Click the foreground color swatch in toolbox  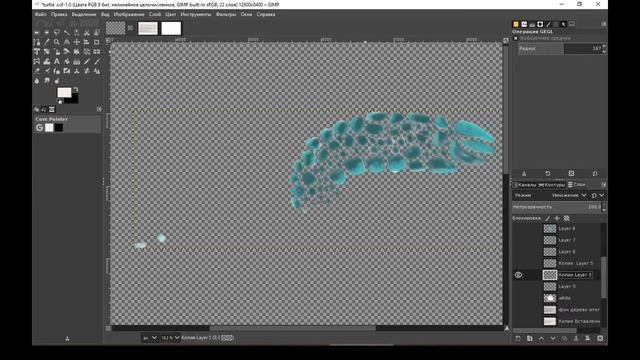(x=64, y=92)
